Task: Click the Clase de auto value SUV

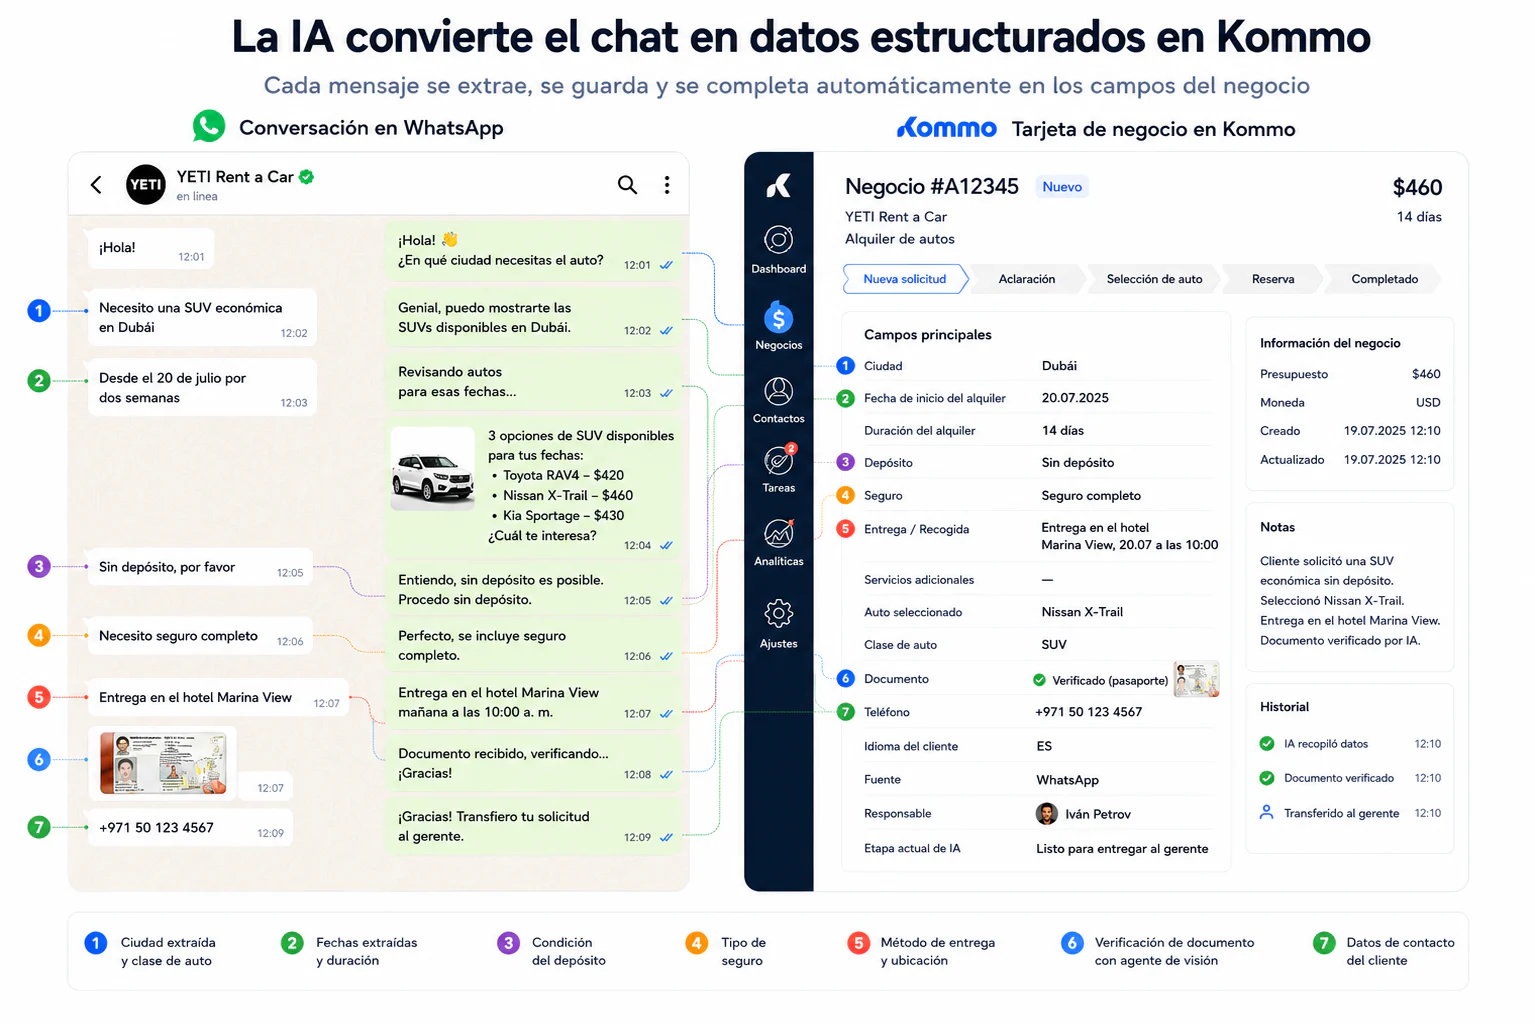Action: pos(1054,645)
